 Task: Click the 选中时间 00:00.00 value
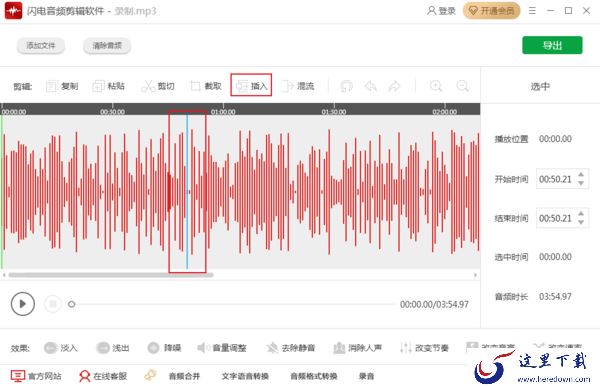click(x=555, y=257)
